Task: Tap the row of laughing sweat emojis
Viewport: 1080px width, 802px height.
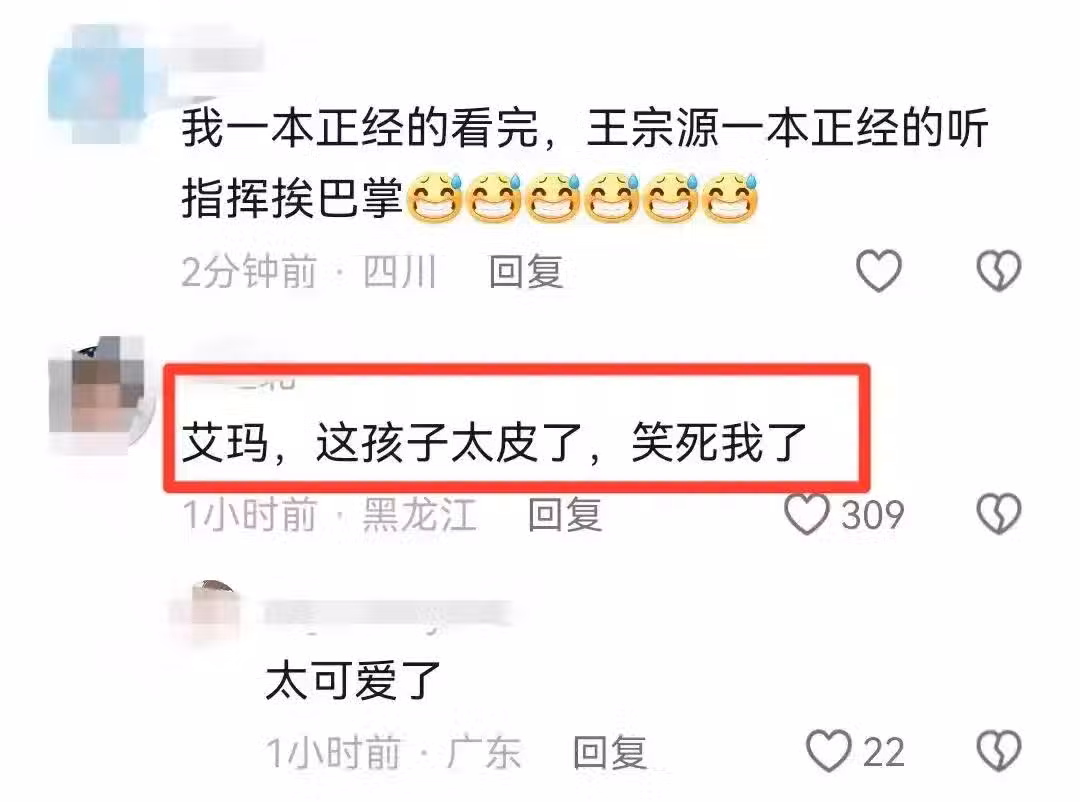Action: tap(583, 198)
